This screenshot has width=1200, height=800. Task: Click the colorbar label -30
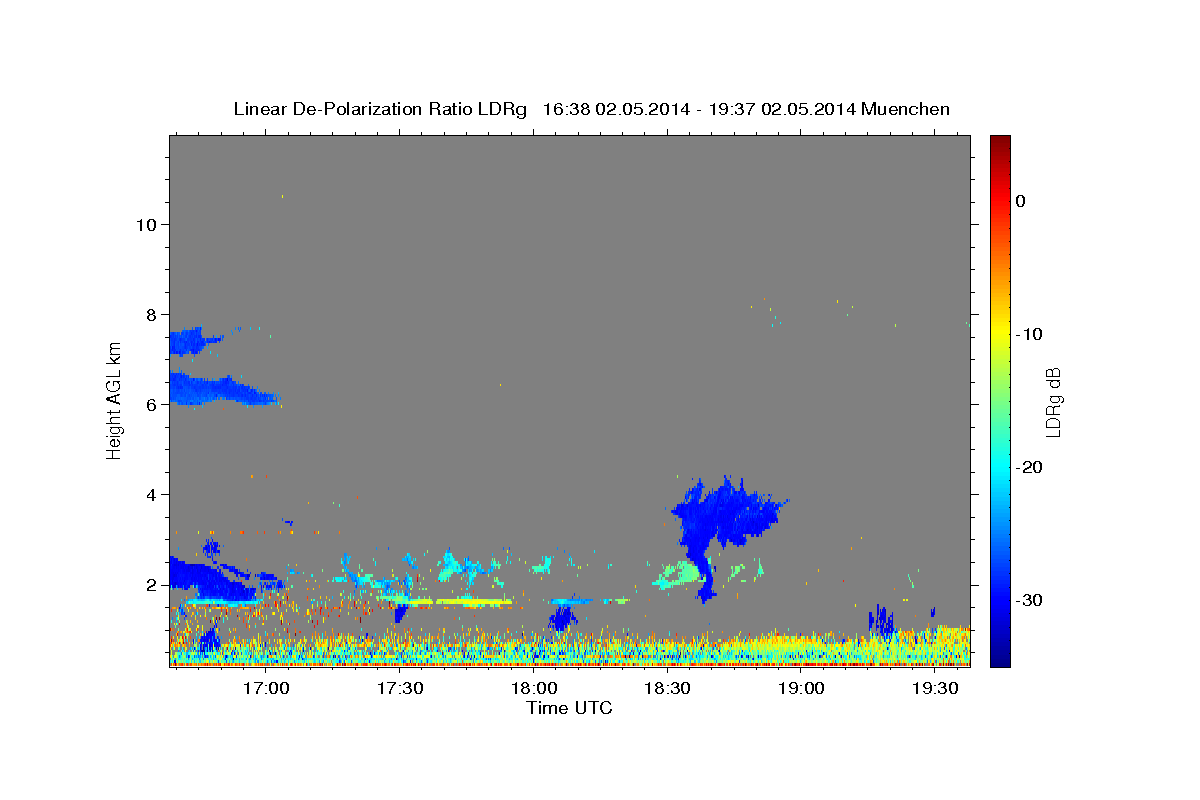[x=1028, y=600]
